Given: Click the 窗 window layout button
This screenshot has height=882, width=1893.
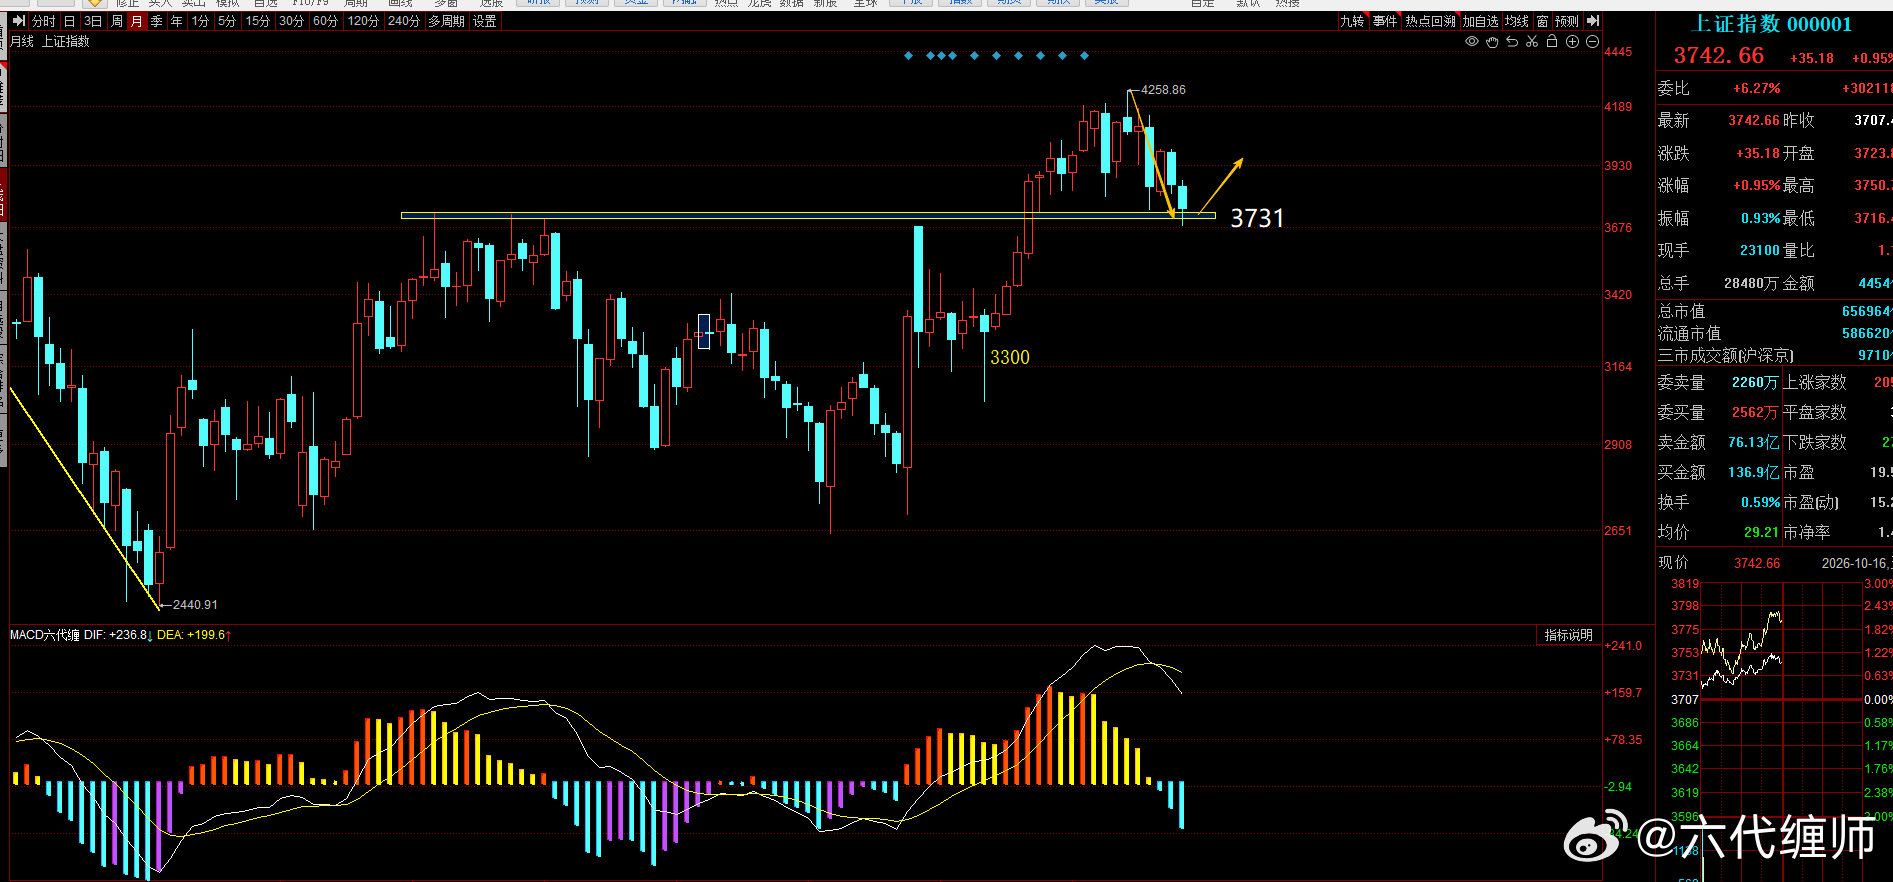Looking at the screenshot, I should pos(1543,21).
